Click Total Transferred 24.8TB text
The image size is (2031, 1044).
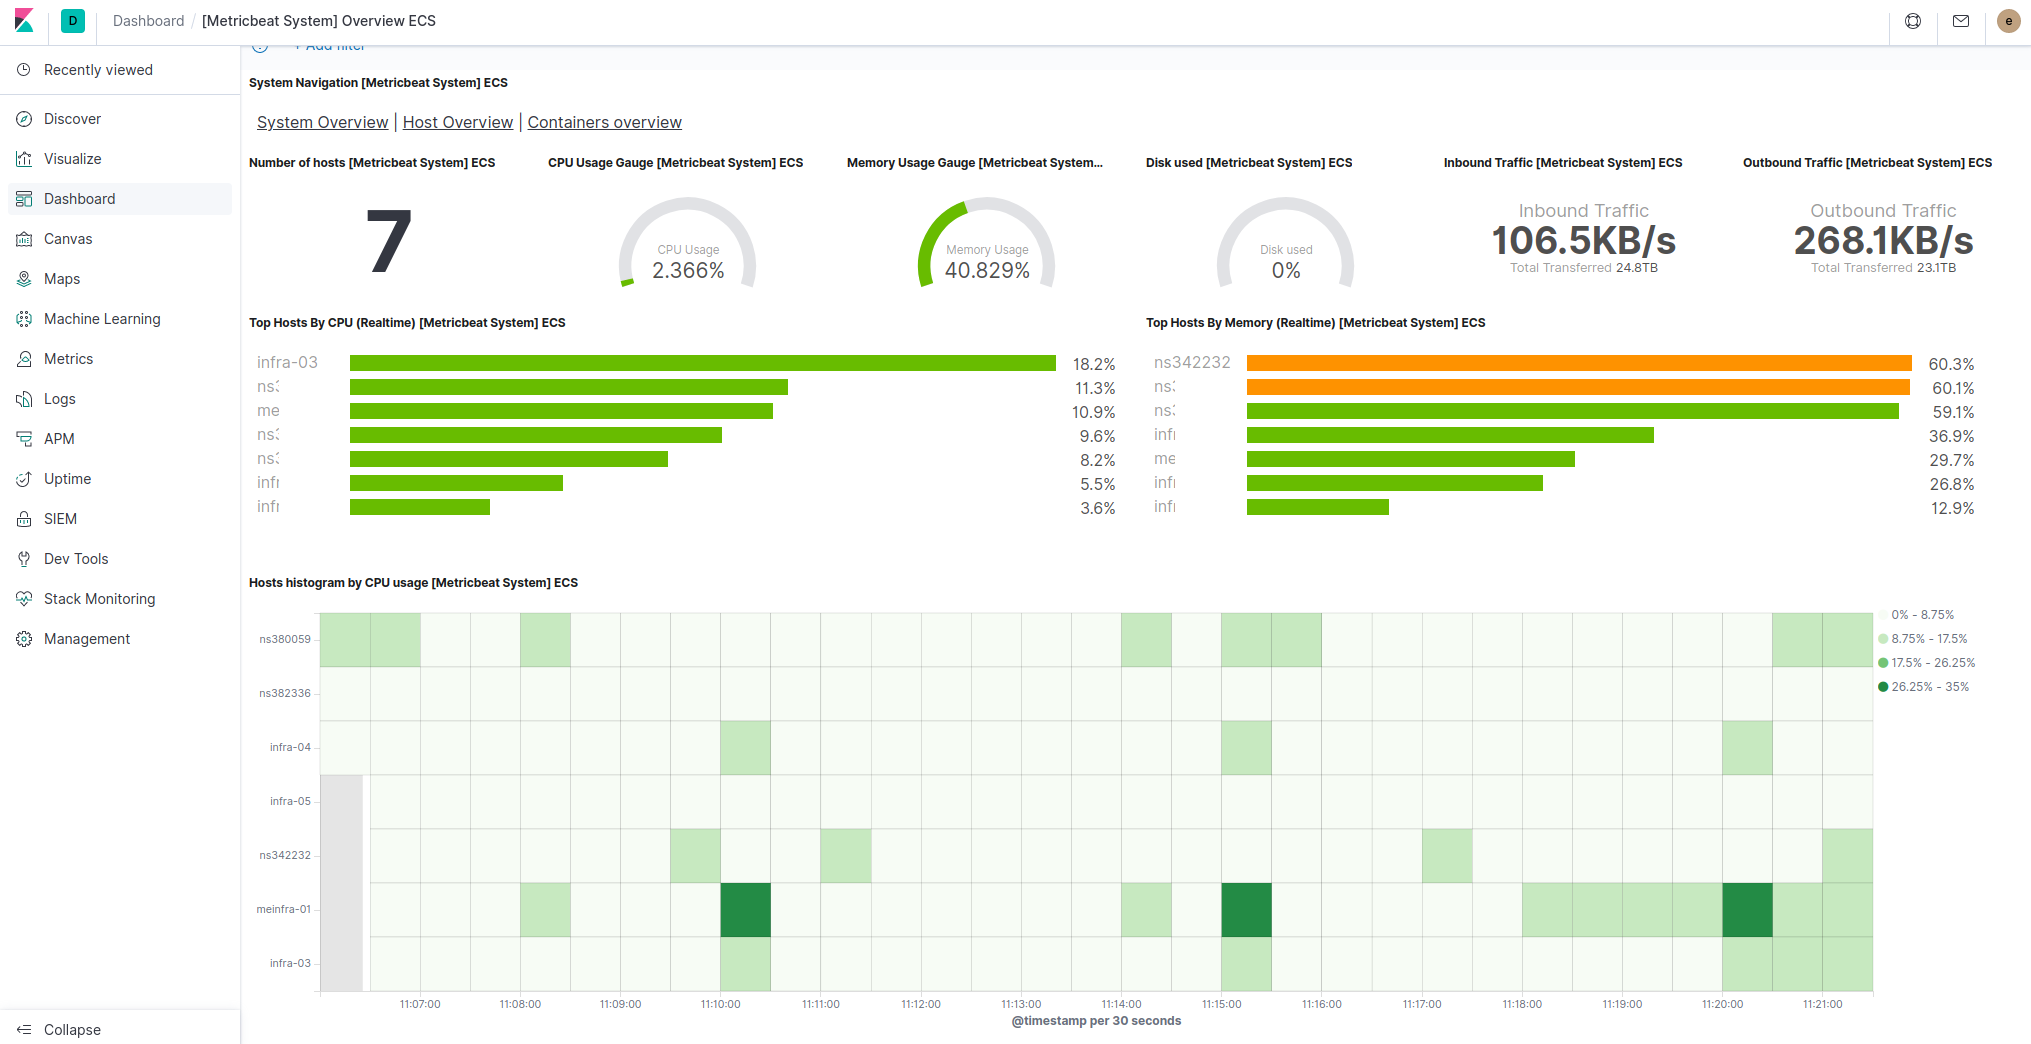tap(1584, 268)
